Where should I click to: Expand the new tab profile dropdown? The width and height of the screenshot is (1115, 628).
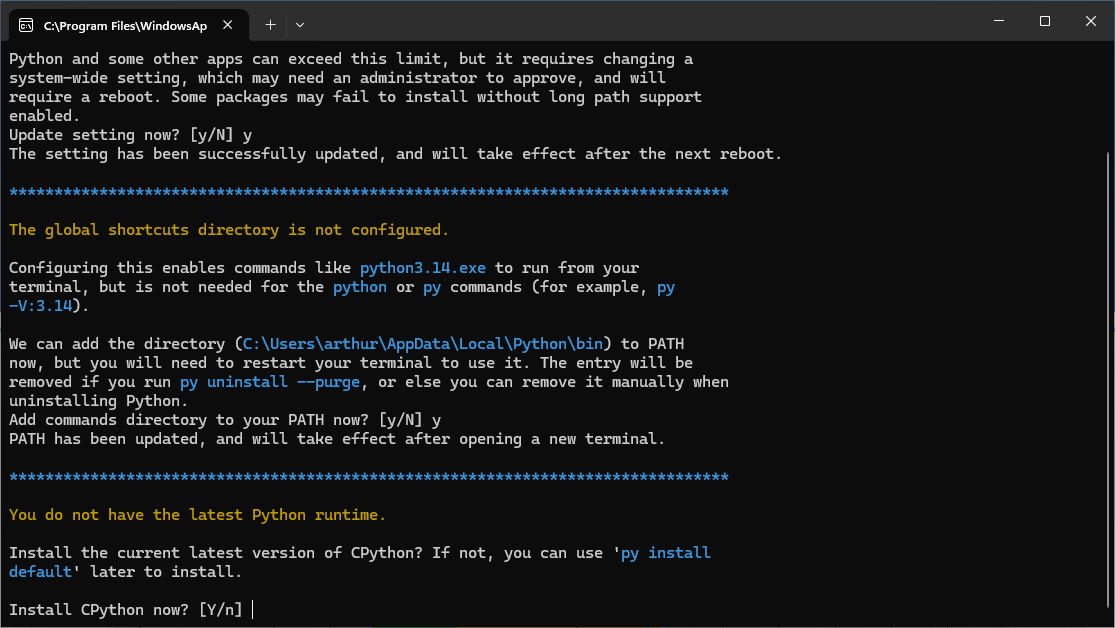pos(300,25)
